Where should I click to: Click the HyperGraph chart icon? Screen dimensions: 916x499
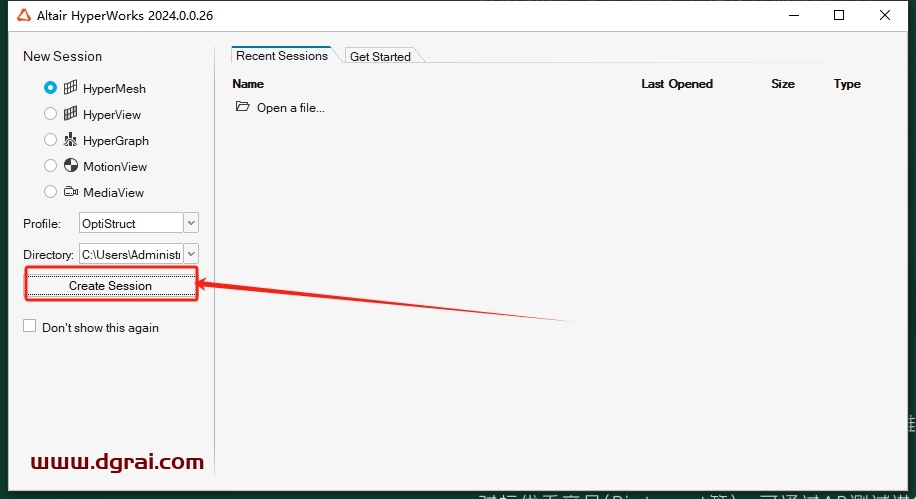point(70,139)
